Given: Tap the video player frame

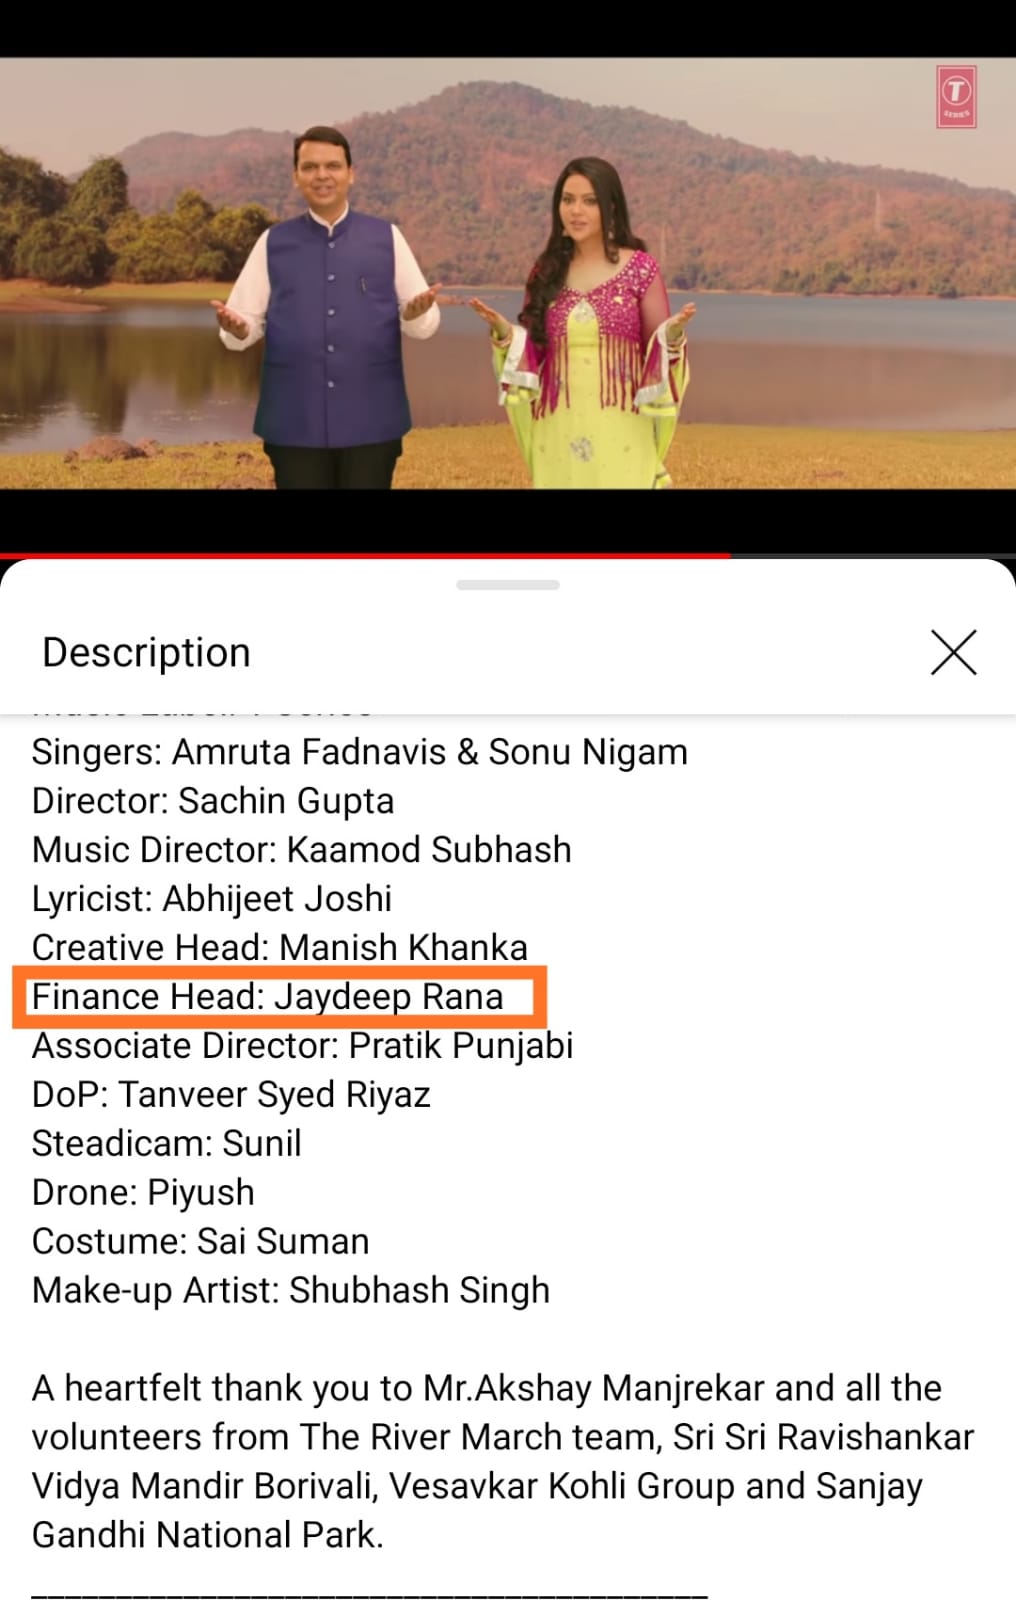Looking at the screenshot, I should tap(508, 273).
